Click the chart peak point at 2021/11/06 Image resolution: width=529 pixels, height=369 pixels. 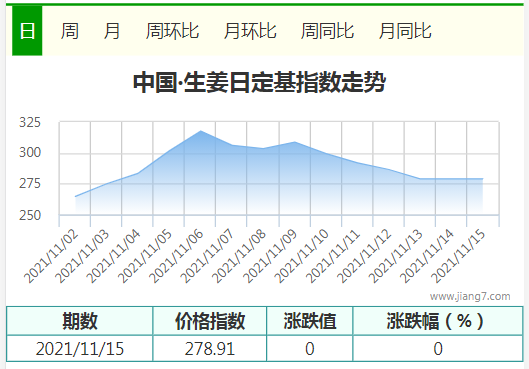[201, 131]
